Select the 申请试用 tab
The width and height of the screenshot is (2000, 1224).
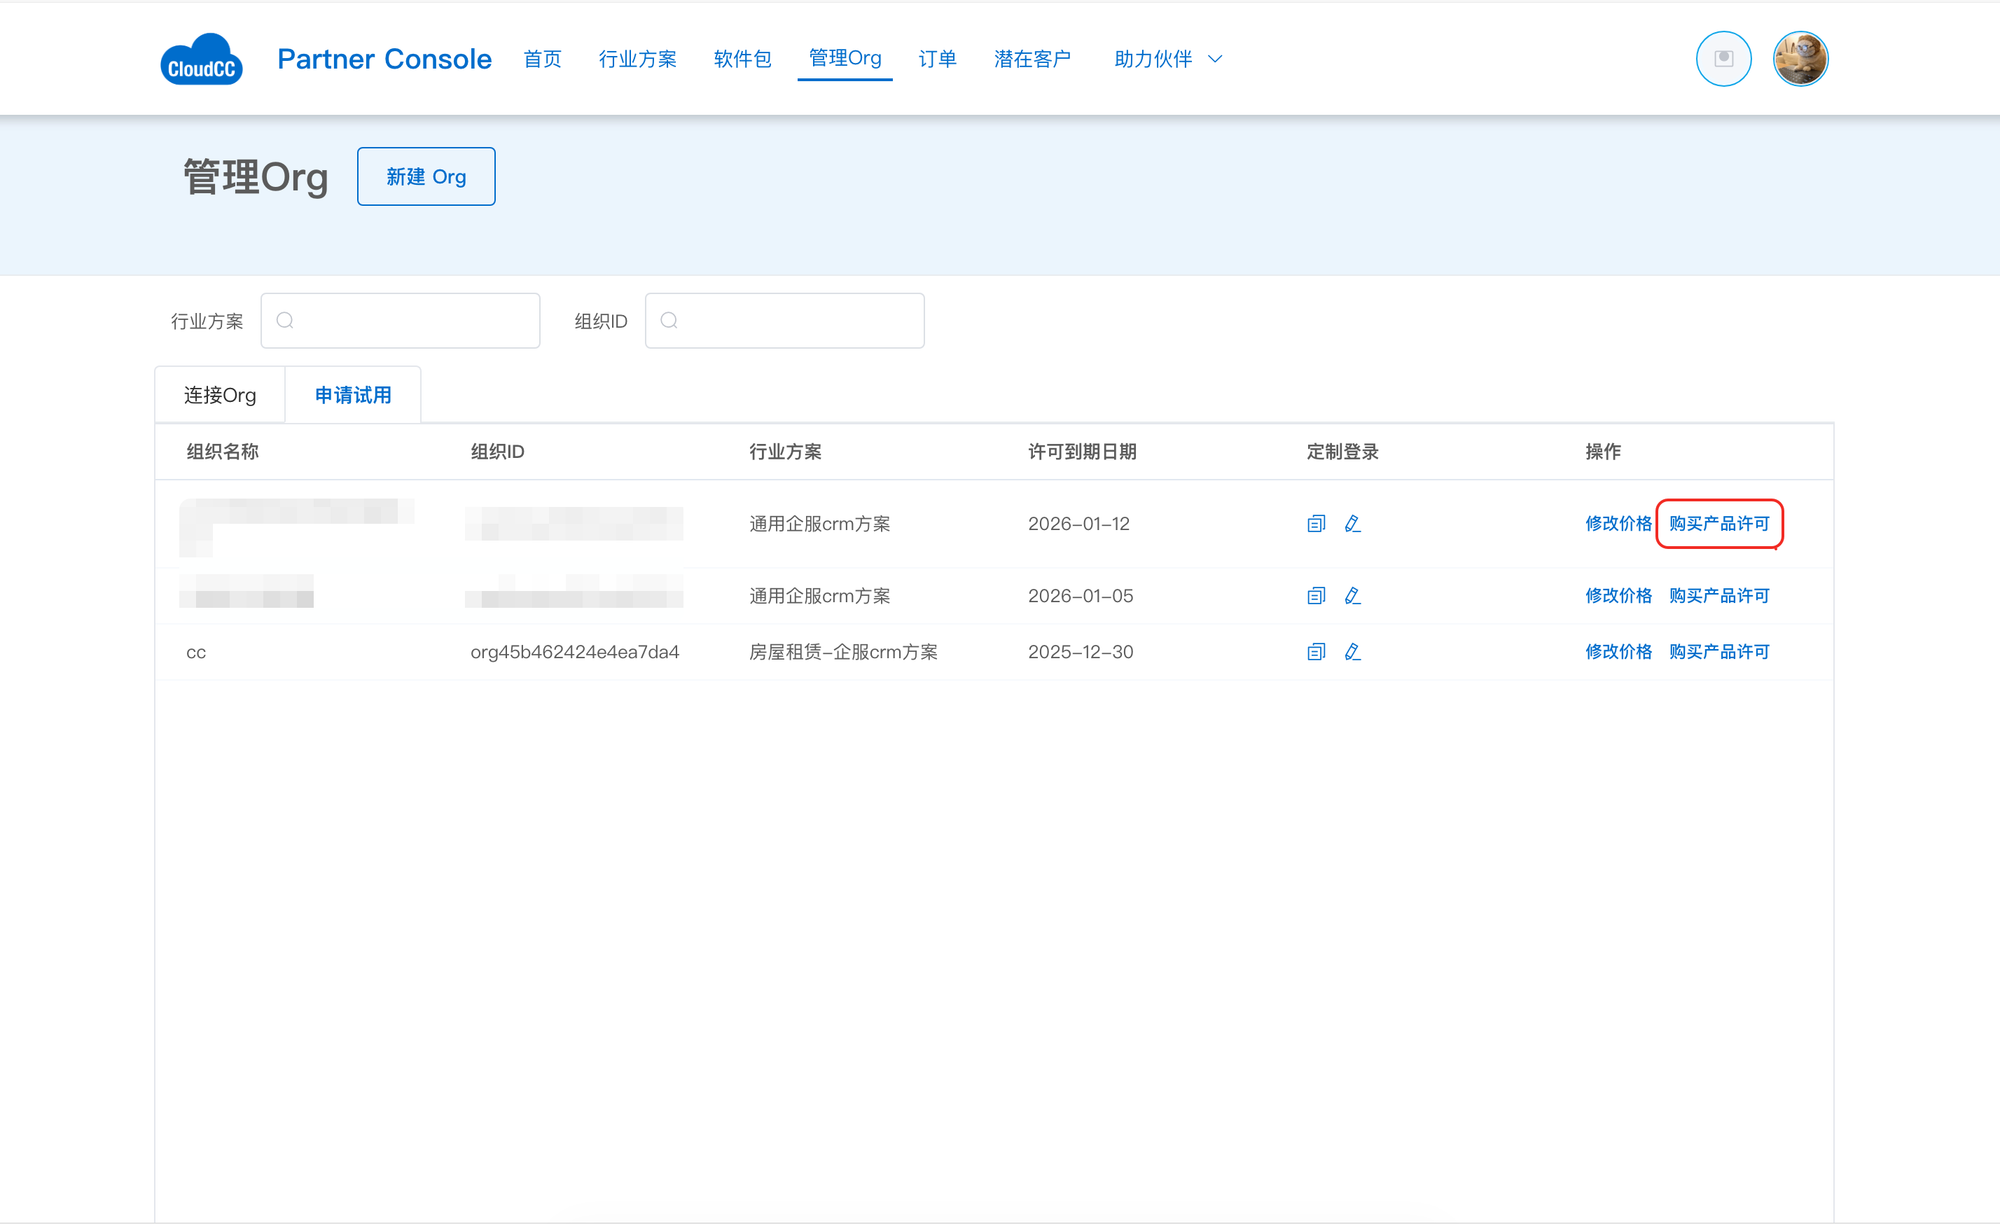click(x=353, y=395)
